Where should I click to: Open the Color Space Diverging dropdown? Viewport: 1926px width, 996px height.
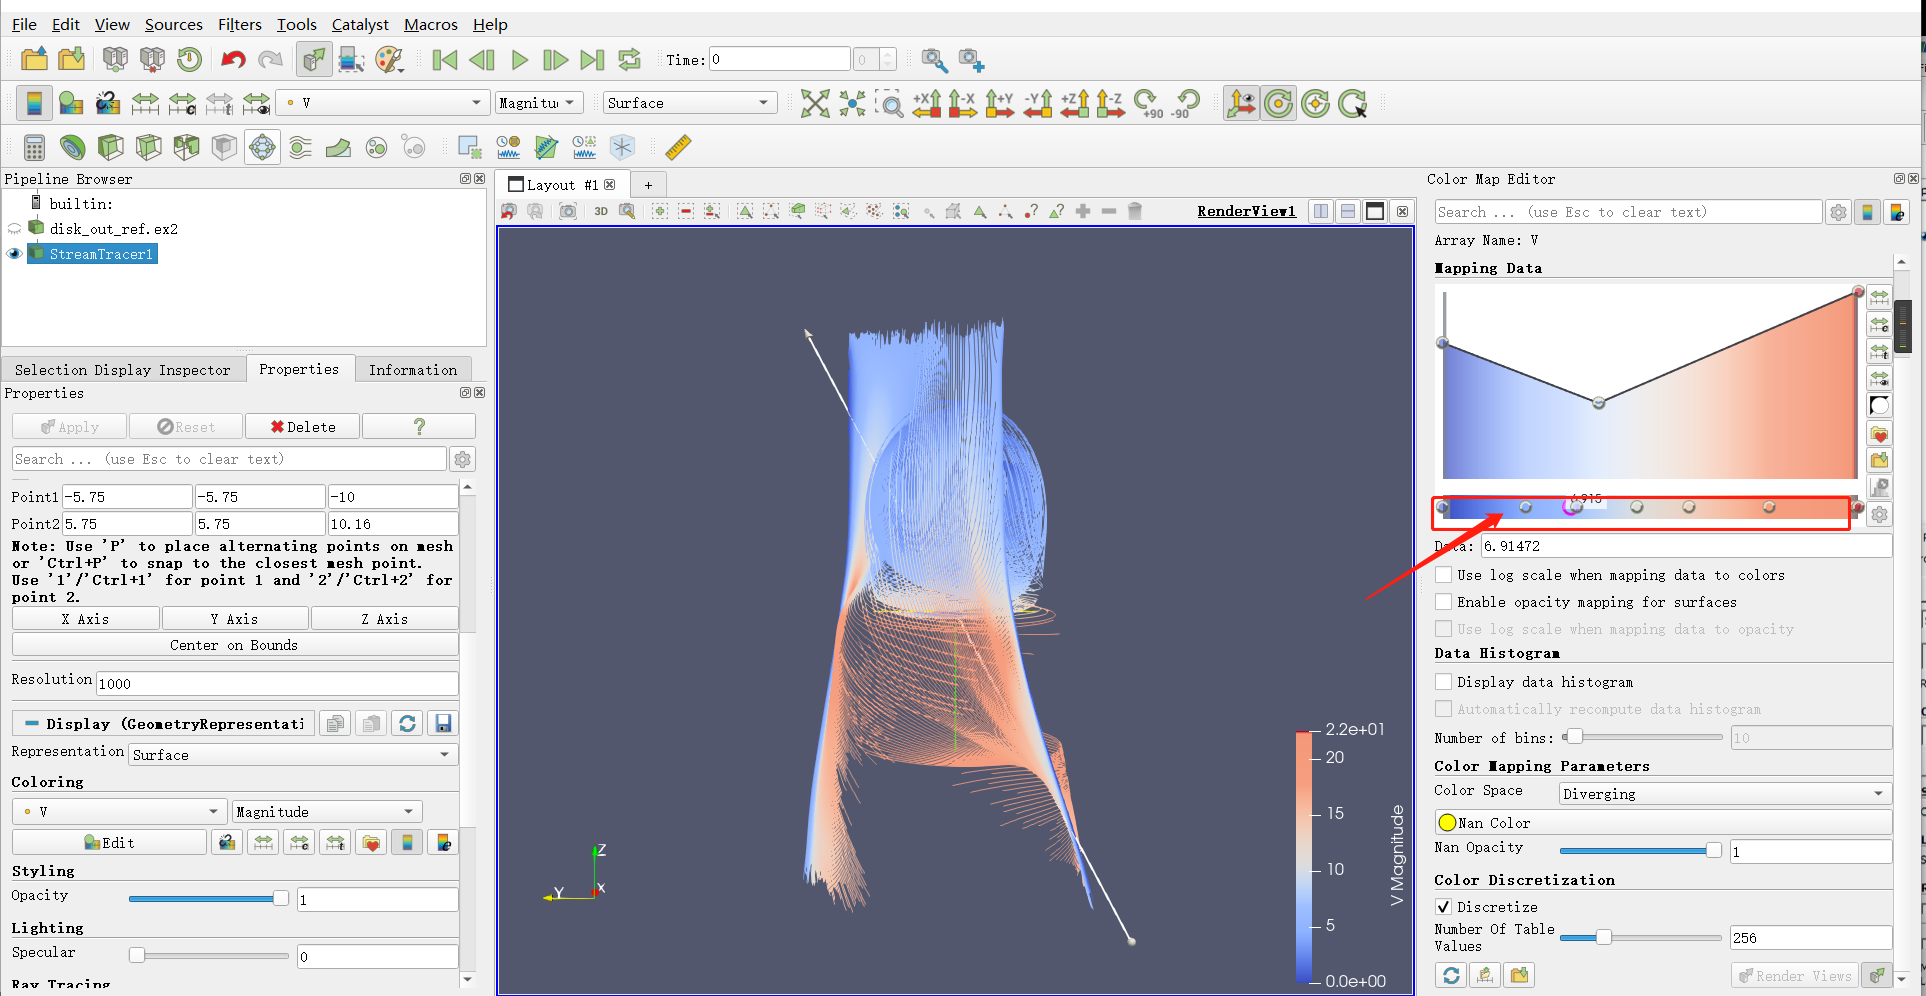pyautogui.click(x=1723, y=793)
